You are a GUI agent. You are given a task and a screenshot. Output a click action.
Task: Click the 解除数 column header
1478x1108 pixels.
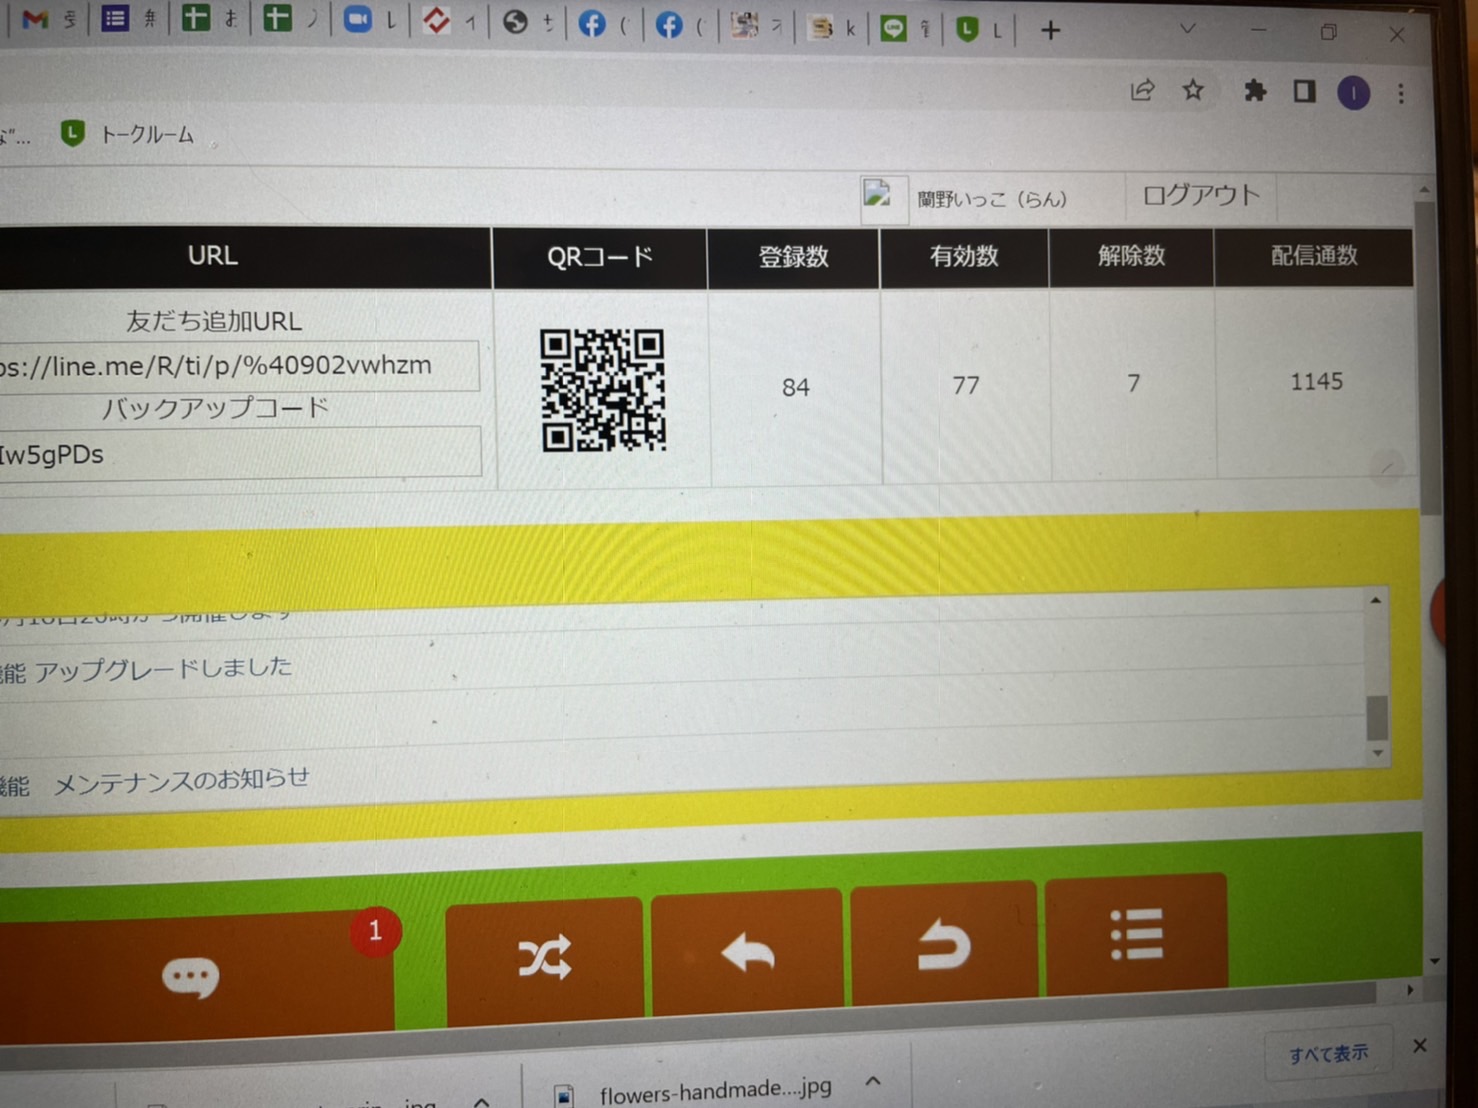[x=1131, y=256]
